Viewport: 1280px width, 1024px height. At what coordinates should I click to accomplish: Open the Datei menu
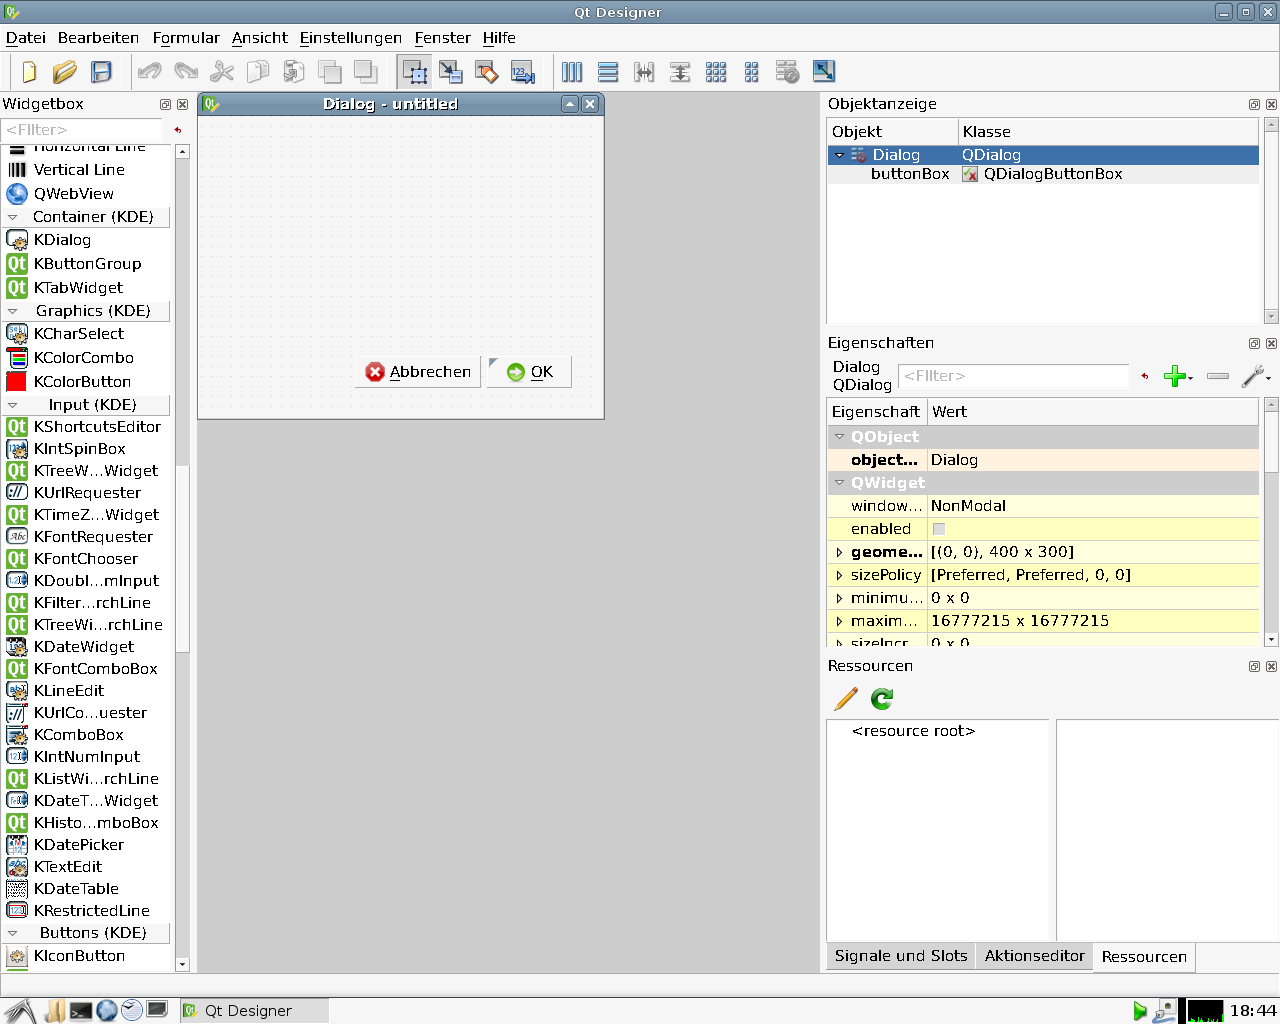point(26,38)
